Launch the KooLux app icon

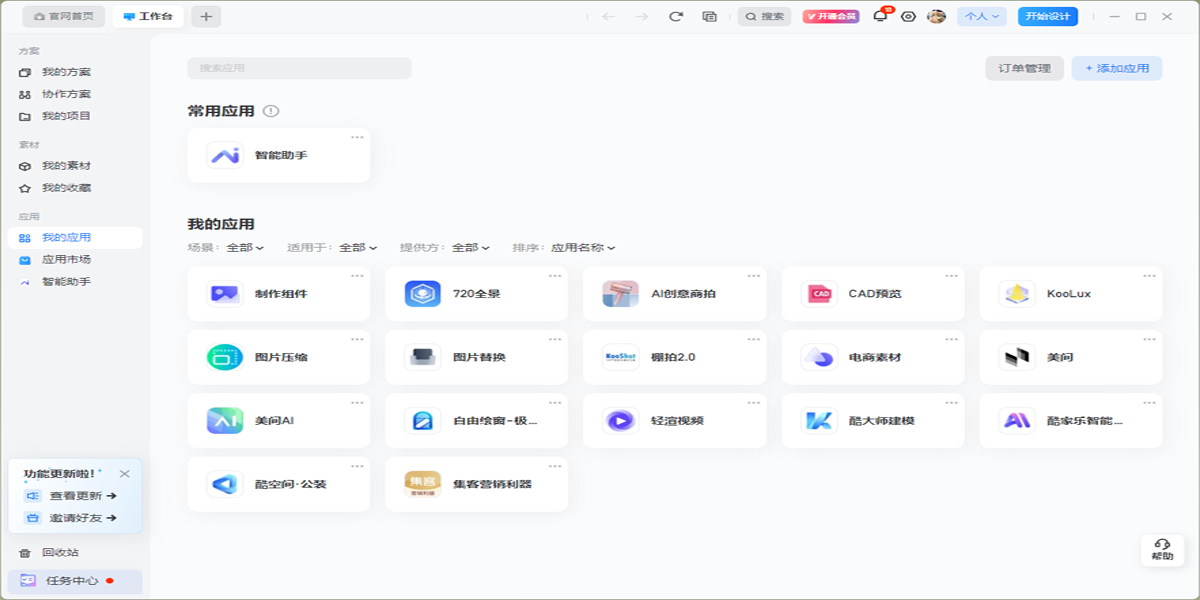tap(1017, 294)
